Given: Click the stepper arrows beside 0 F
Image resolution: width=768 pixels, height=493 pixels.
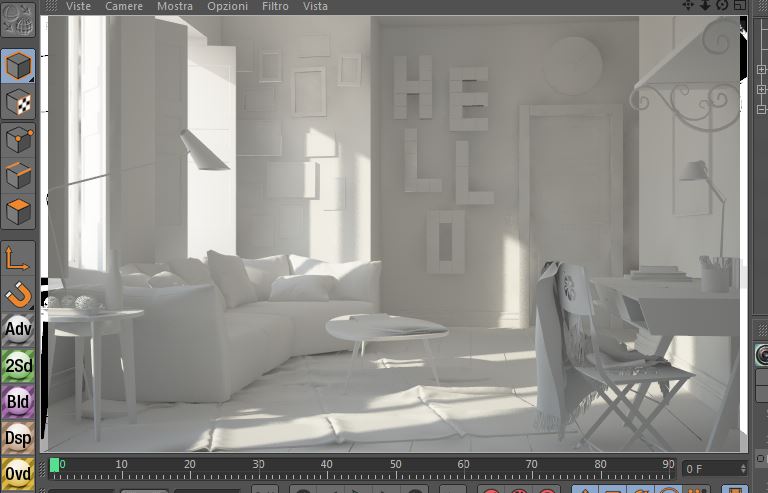Looking at the screenshot, I should pyautogui.click(x=743, y=469).
